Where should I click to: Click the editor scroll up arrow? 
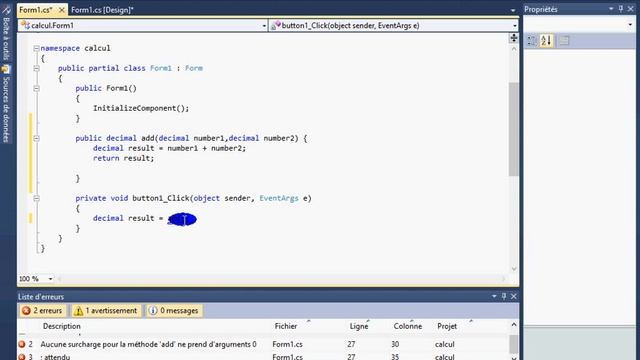[513, 49]
